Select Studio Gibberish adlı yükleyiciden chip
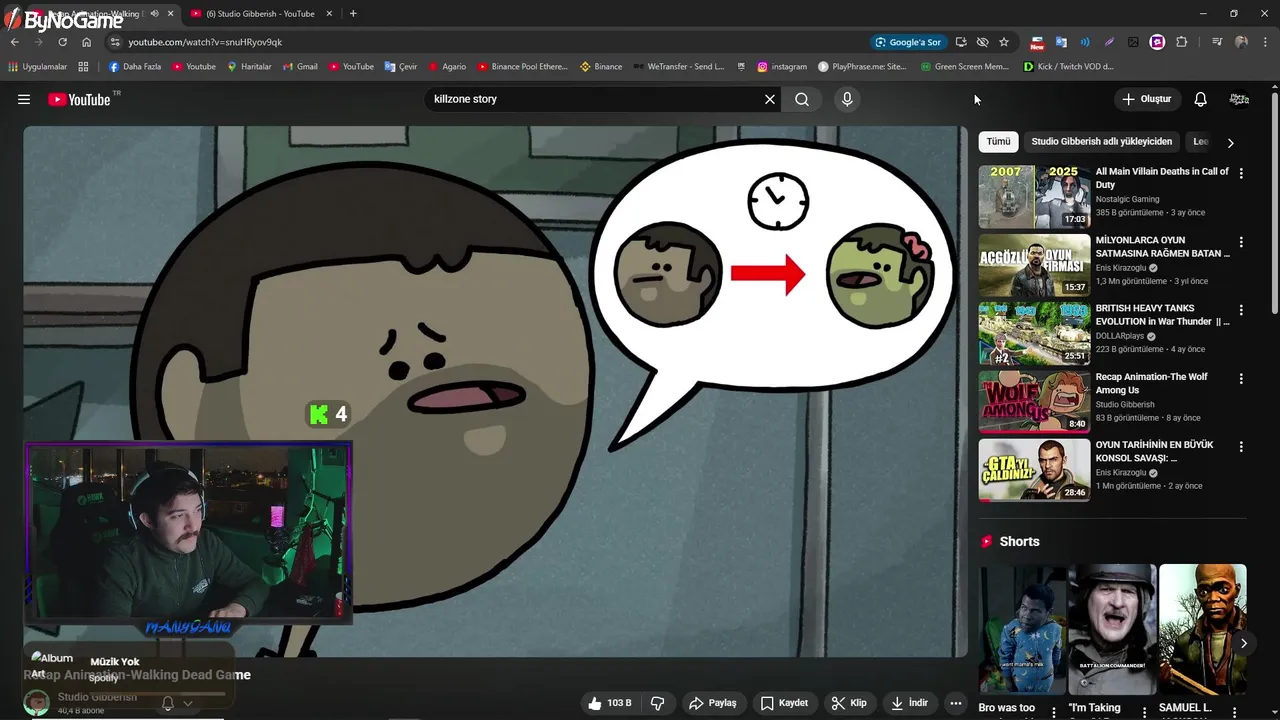Image resolution: width=1280 pixels, height=720 pixels. pyautogui.click(x=1101, y=142)
